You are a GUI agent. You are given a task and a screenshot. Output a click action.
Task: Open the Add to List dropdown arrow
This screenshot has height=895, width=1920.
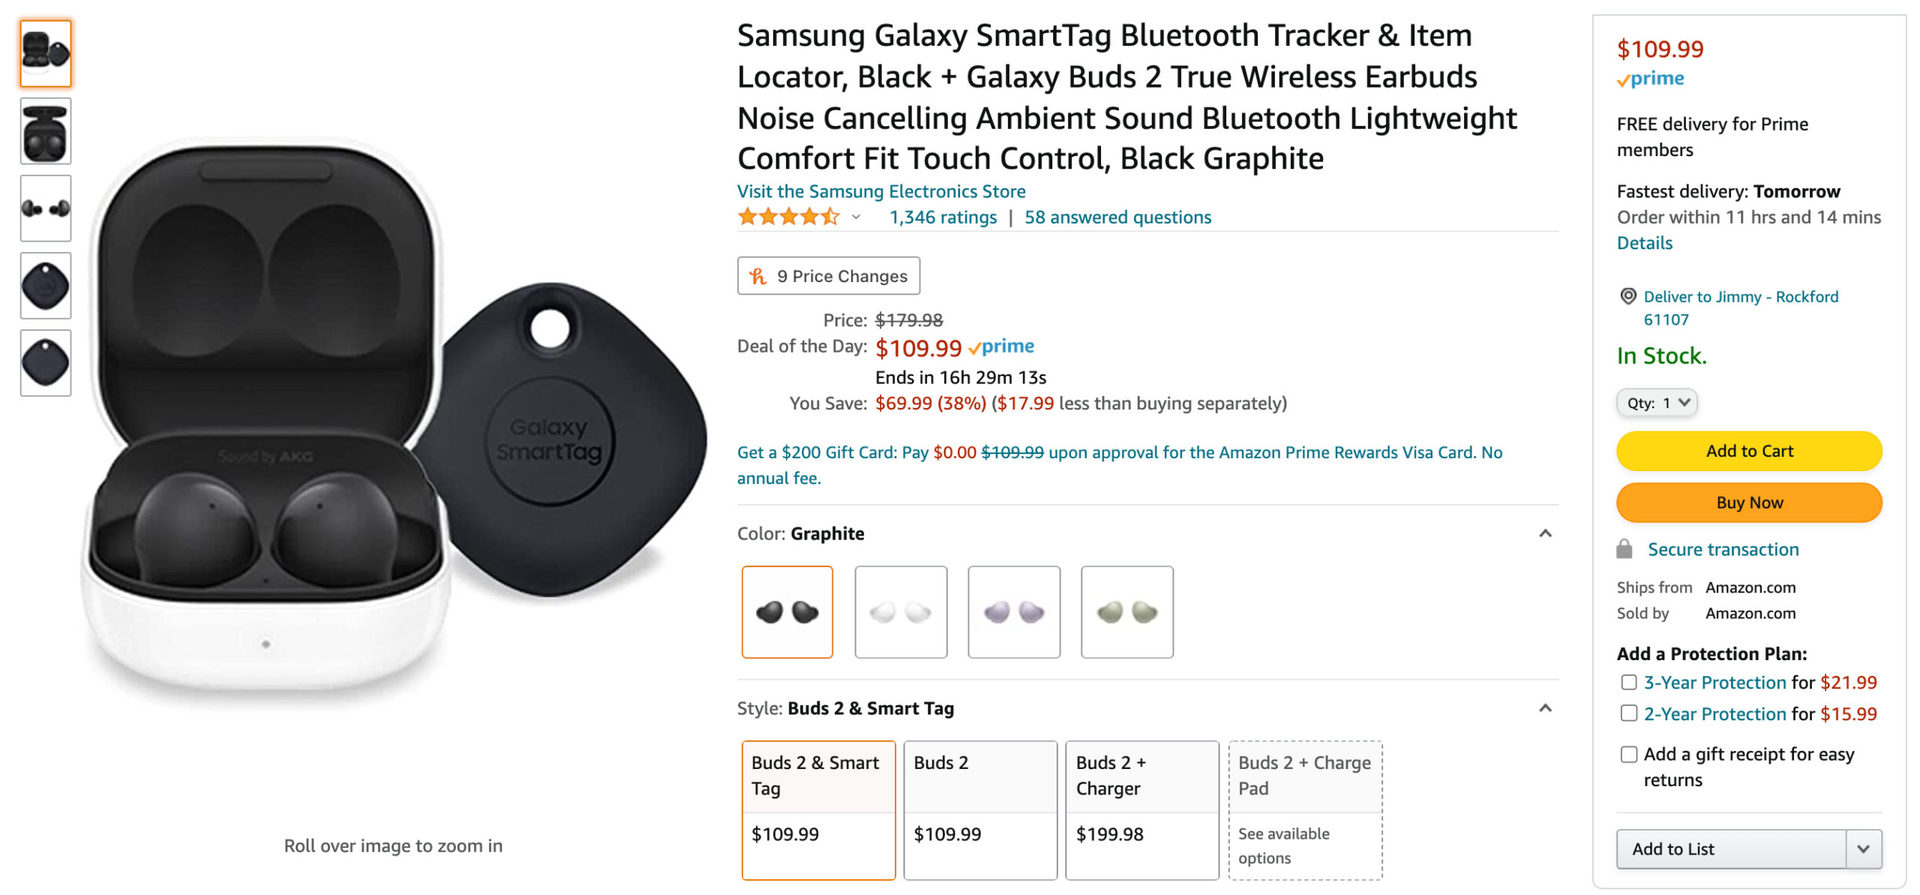coord(1863,849)
